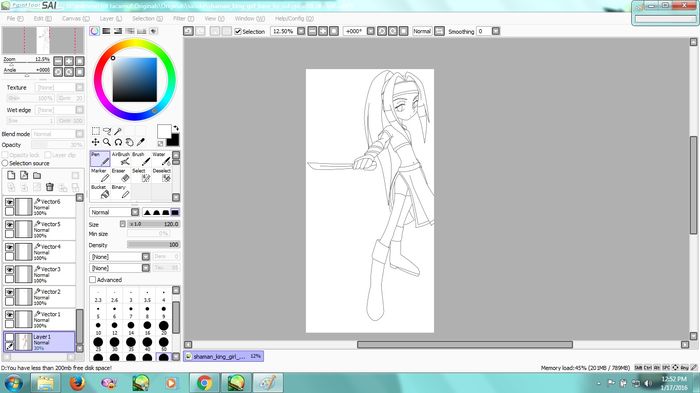This screenshot has height=393, width=700.
Task: Choose the Deselect pen tool
Action: coord(161,176)
